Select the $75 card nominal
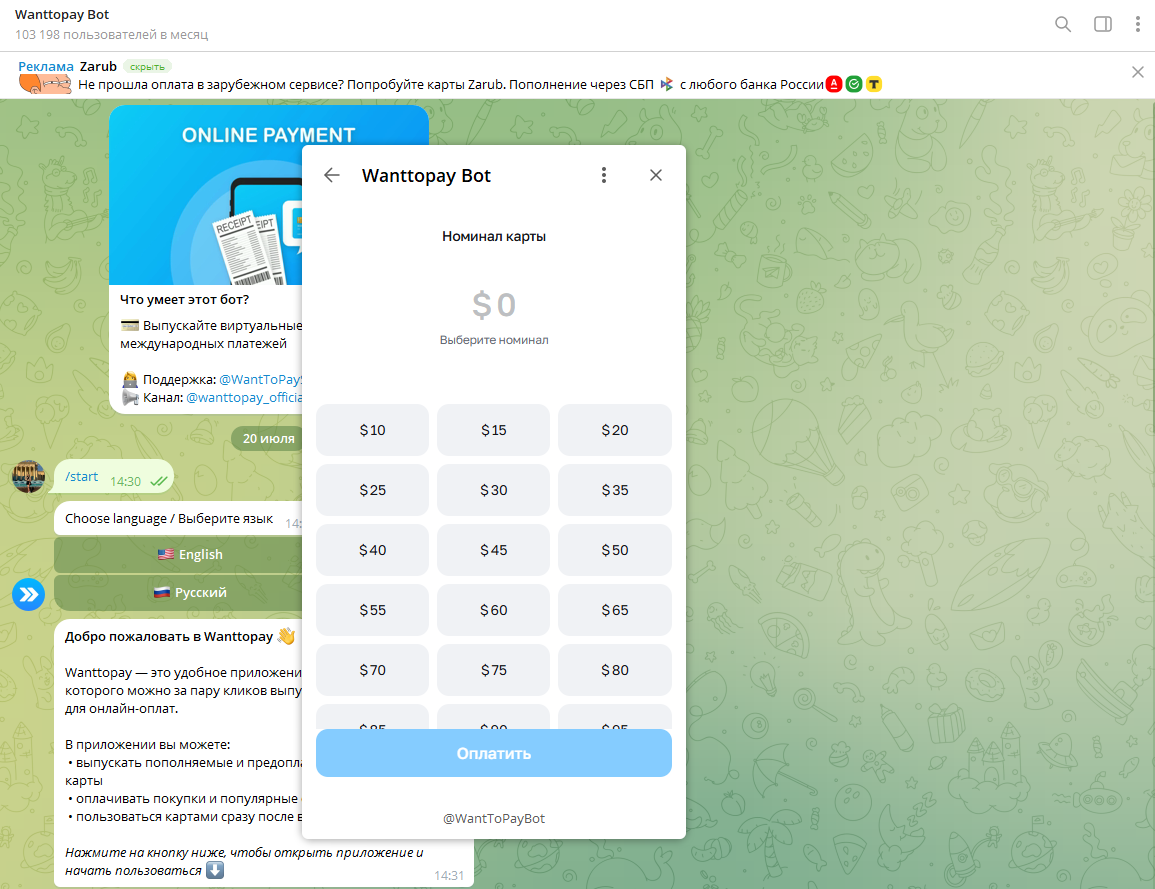 (x=494, y=670)
